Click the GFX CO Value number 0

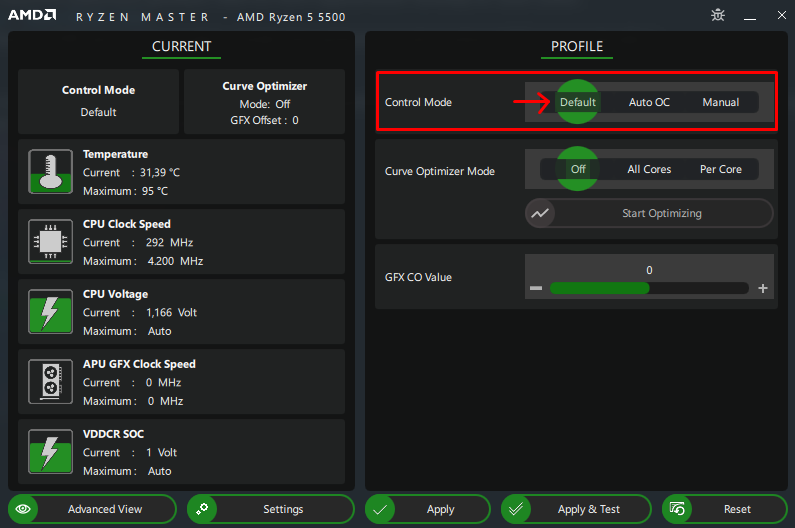coord(649,270)
